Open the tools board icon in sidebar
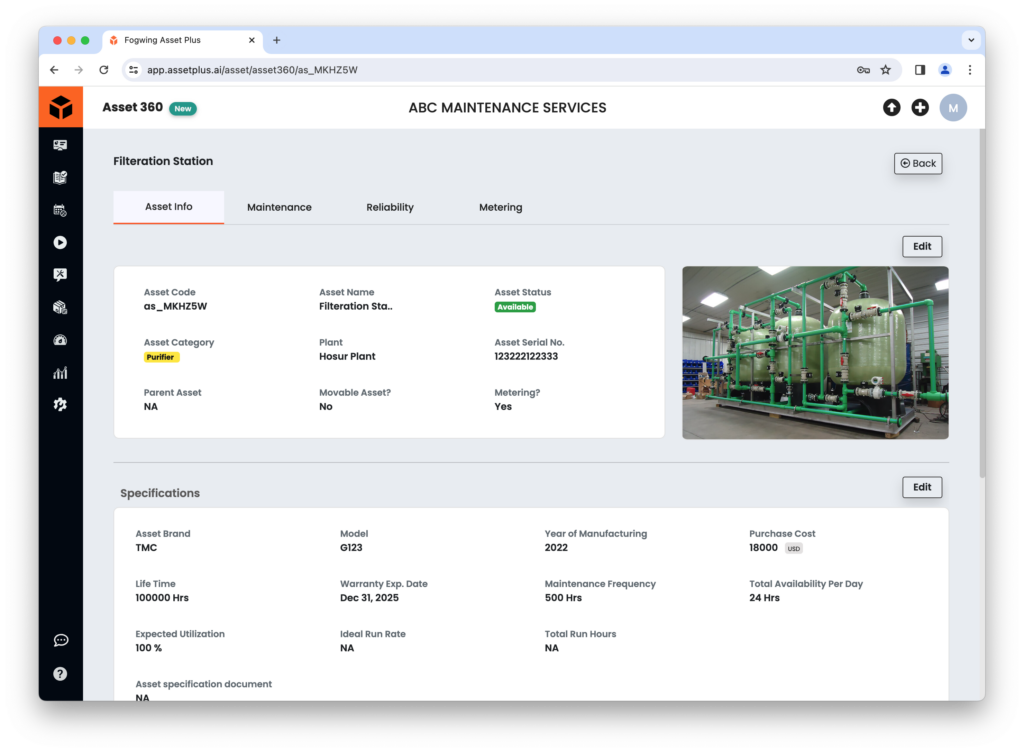The width and height of the screenshot is (1024, 752). (60, 275)
